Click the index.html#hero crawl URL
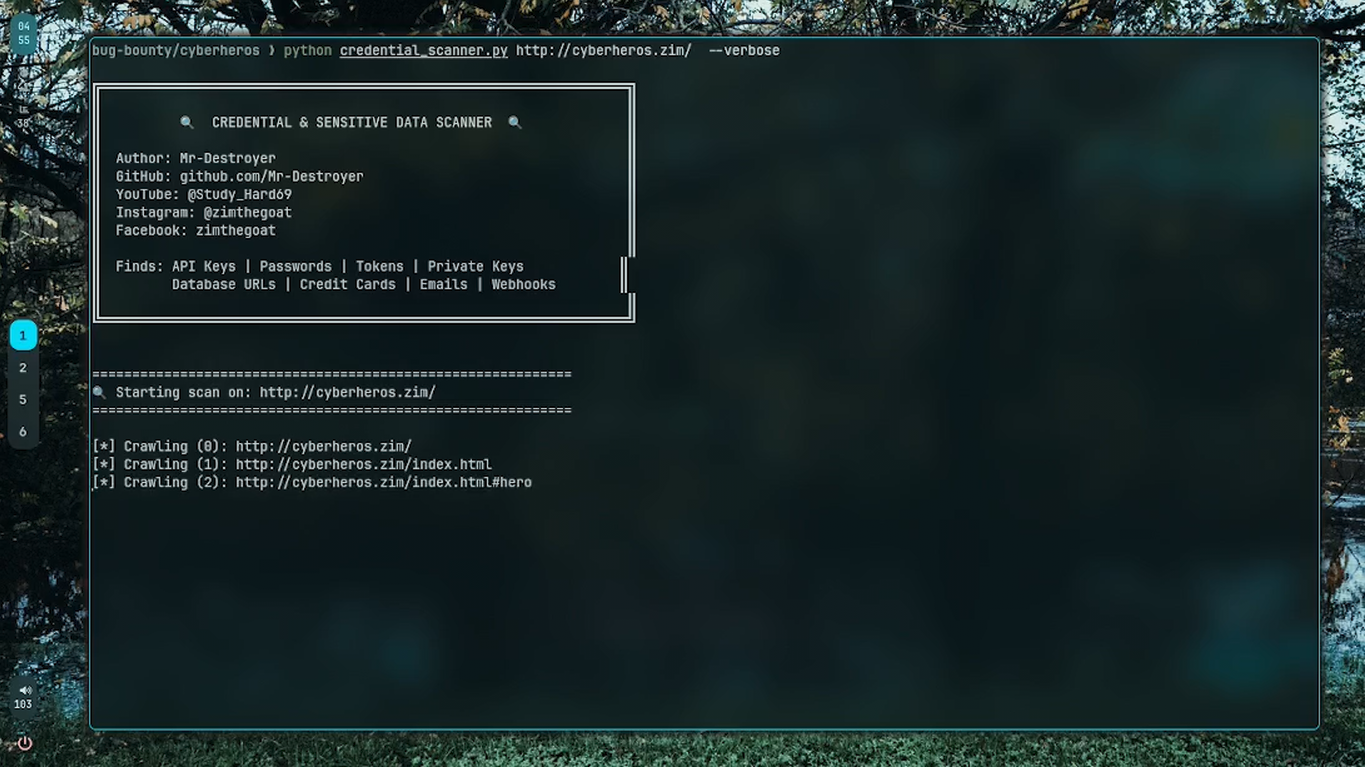 coord(384,482)
